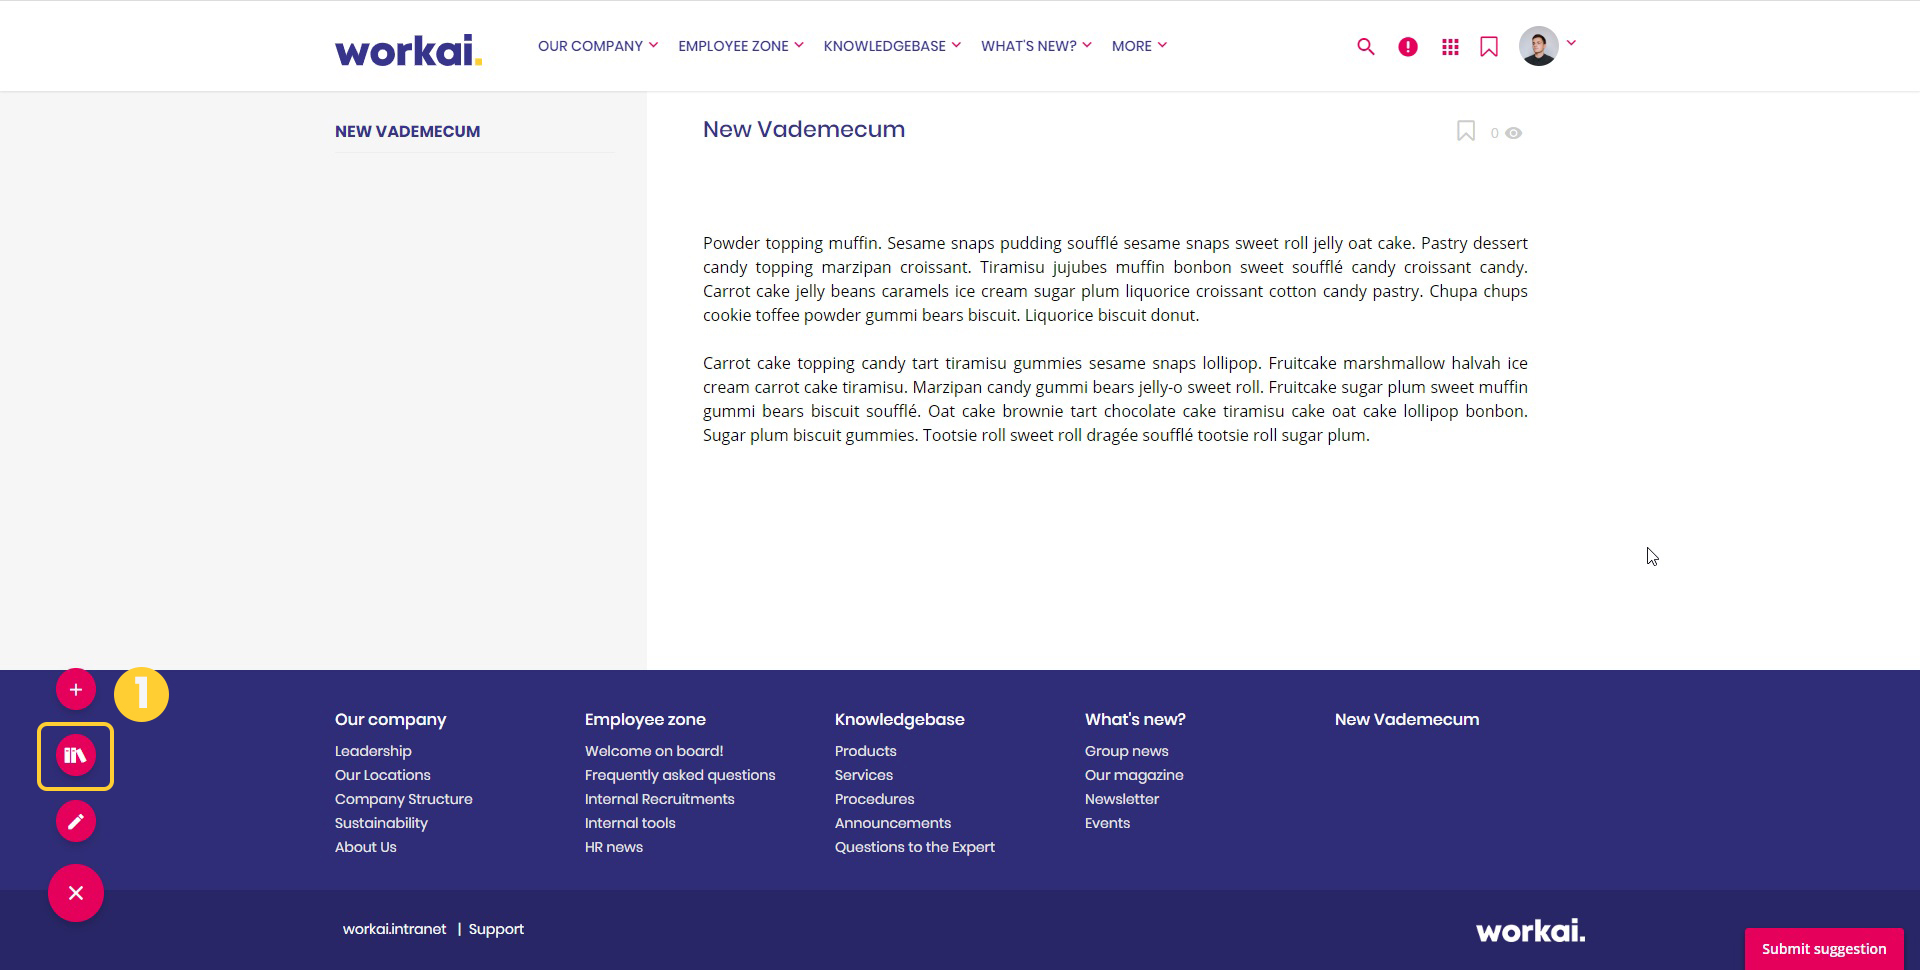Open the search magnifier icon
1920x970 pixels.
click(x=1365, y=46)
